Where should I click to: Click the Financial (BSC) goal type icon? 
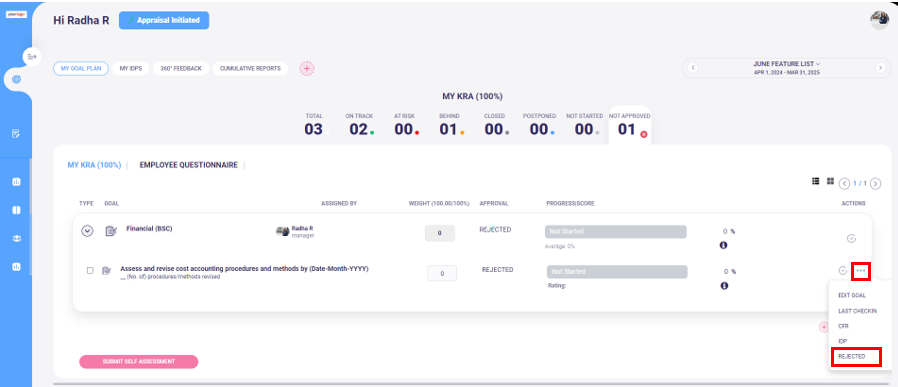[111, 231]
